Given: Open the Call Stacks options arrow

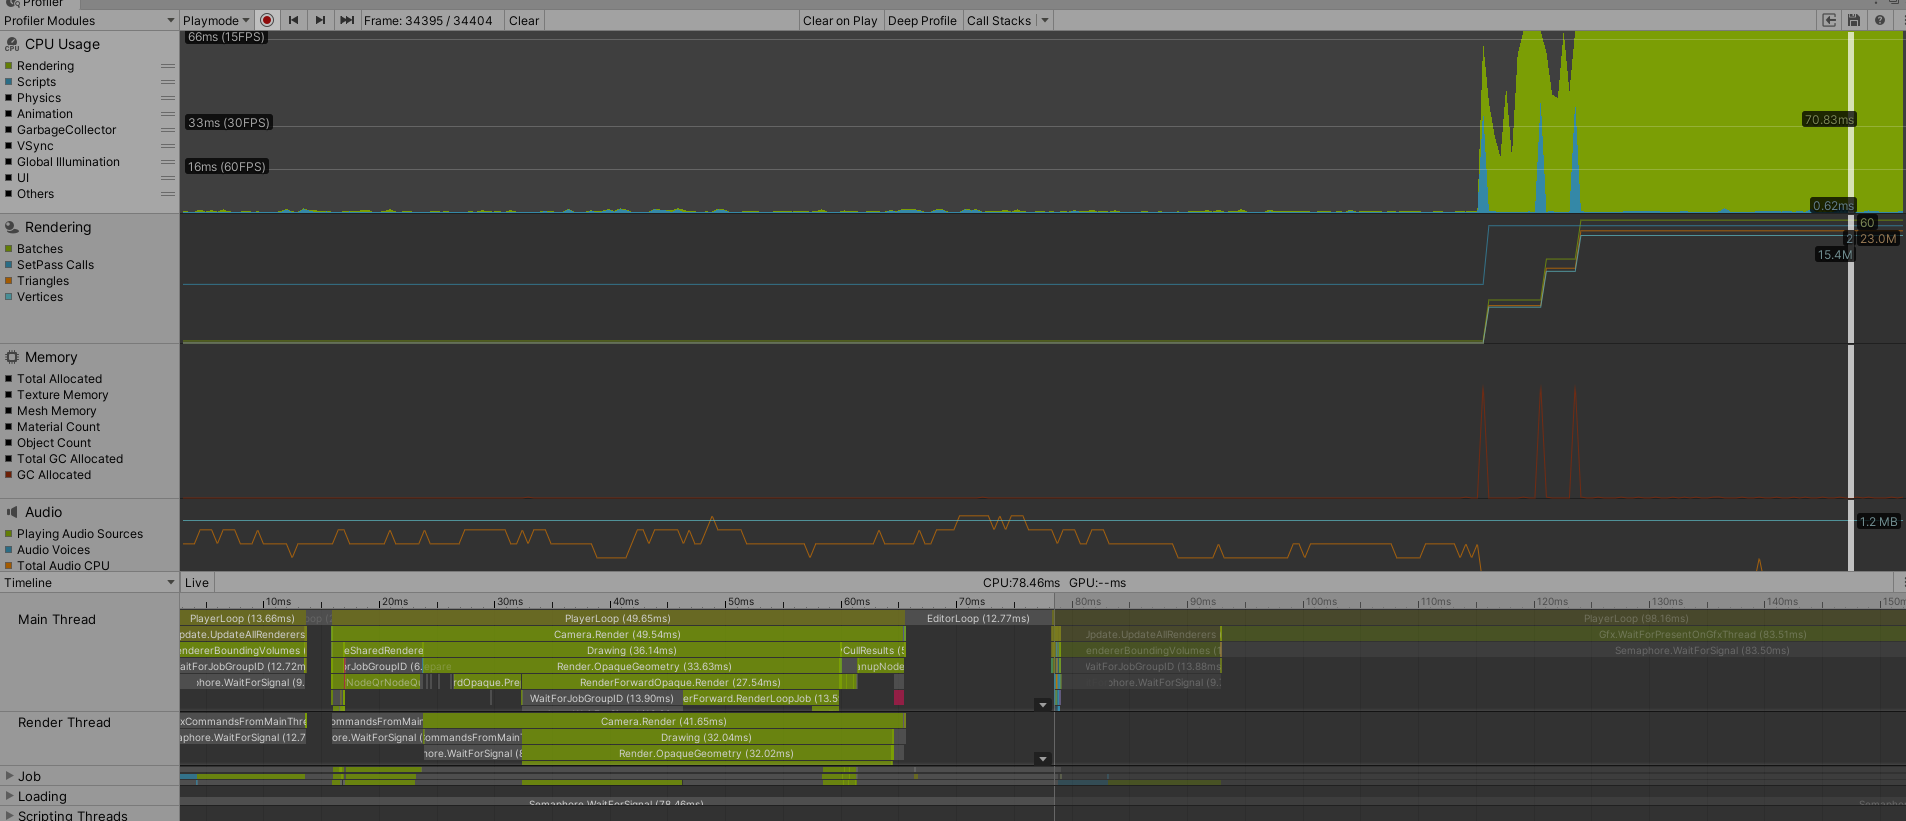Looking at the screenshot, I should pos(1045,20).
